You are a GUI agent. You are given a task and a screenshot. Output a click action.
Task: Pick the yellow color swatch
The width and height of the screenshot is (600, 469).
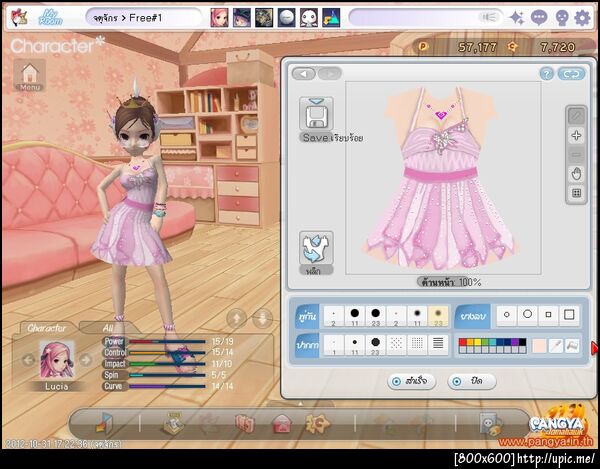click(x=477, y=342)
